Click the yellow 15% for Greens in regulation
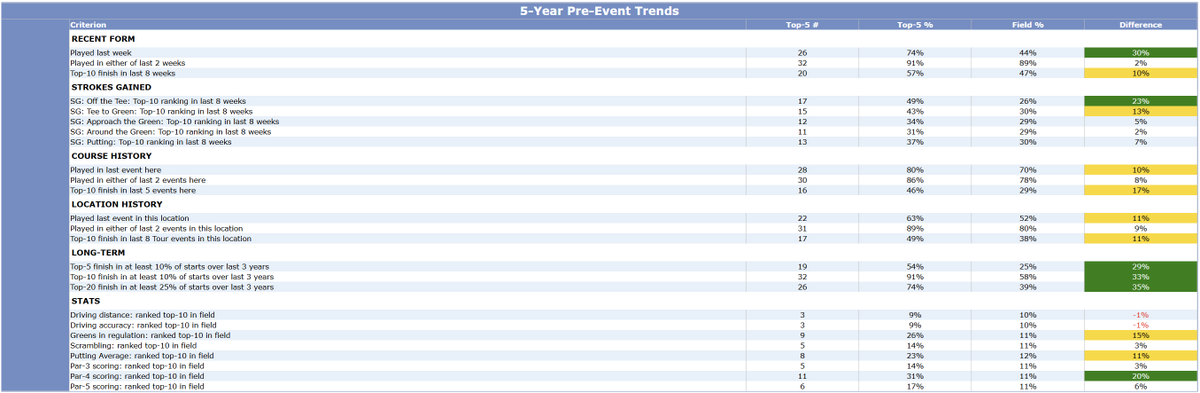Image resolution: width=1200 pixels, height=393 pixels. (x=1140, y=335)
